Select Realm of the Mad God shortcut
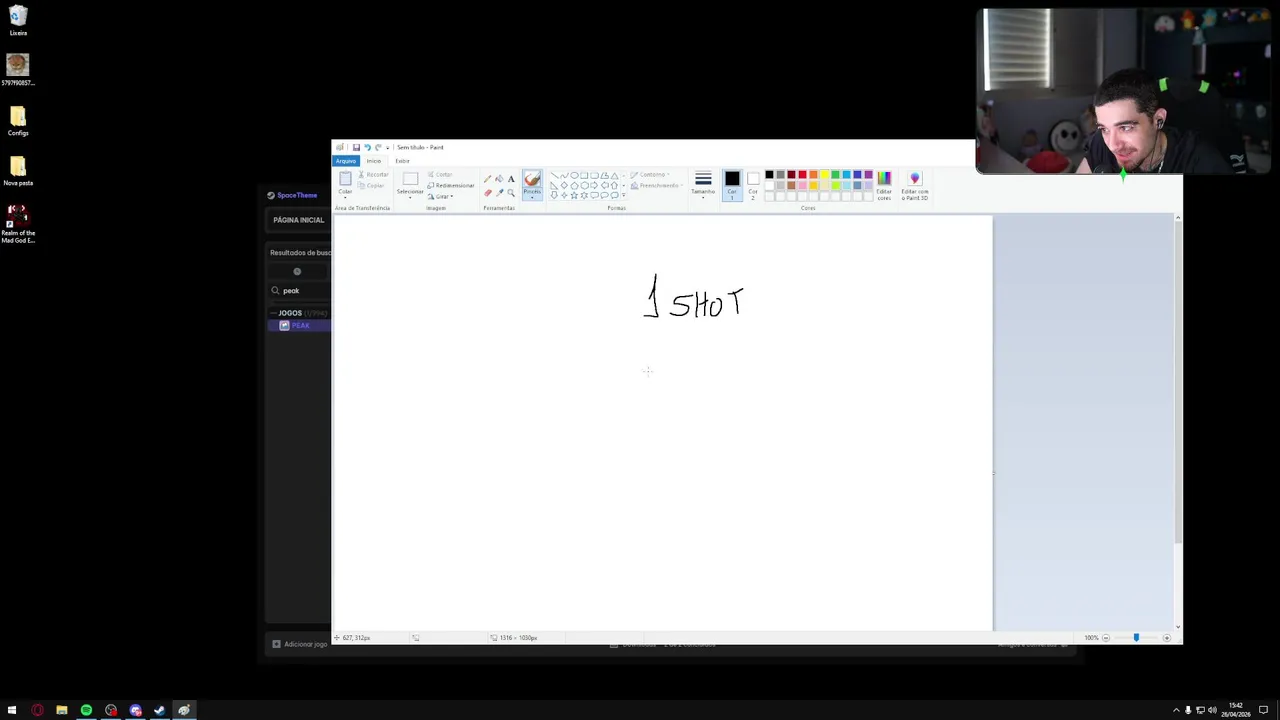Screen dimensions: 1280x720 tap(18, 224)
